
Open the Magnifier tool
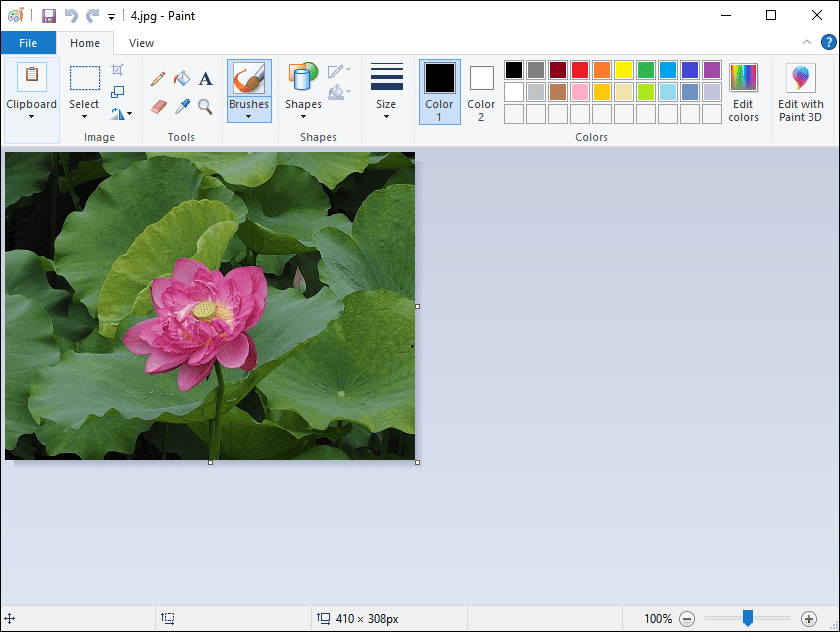coord(204,106)
